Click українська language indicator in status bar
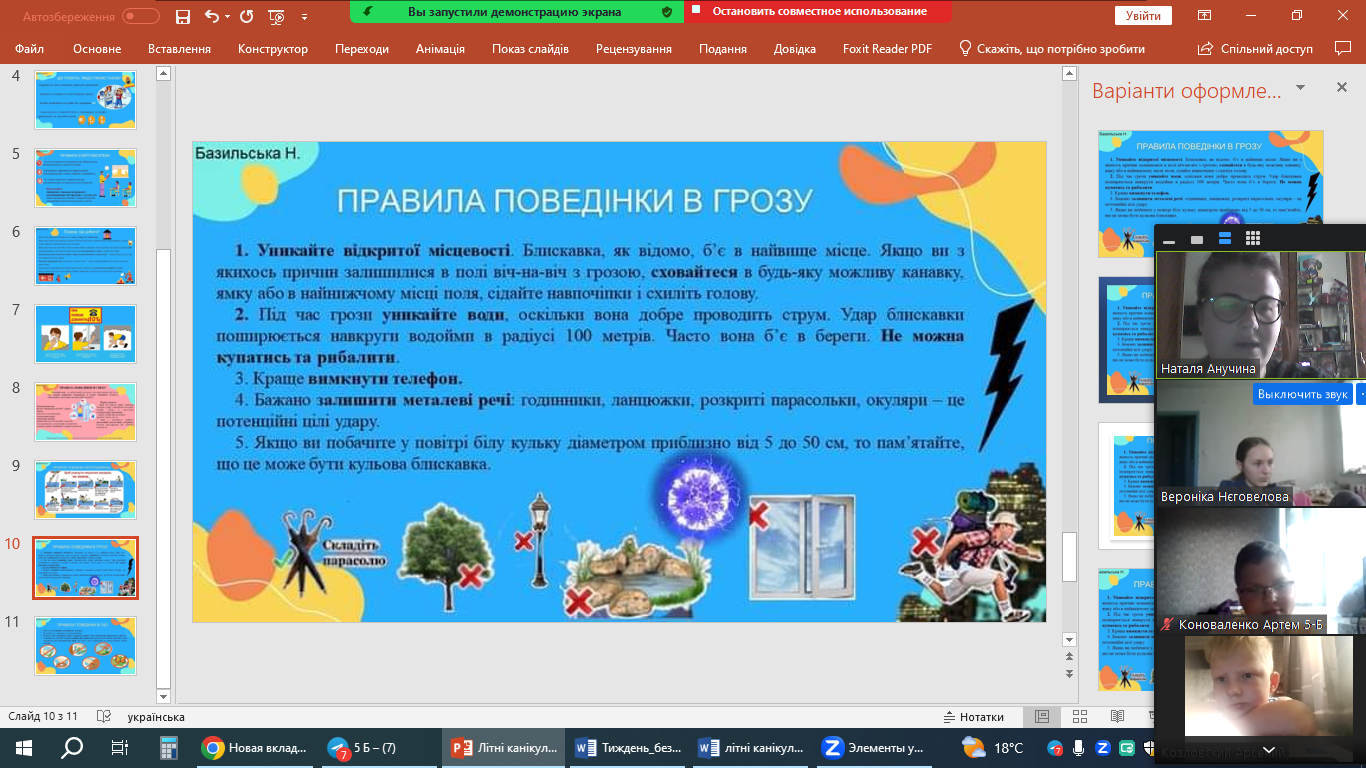This screenshot has height=768, width=1366. coord(156,717)
